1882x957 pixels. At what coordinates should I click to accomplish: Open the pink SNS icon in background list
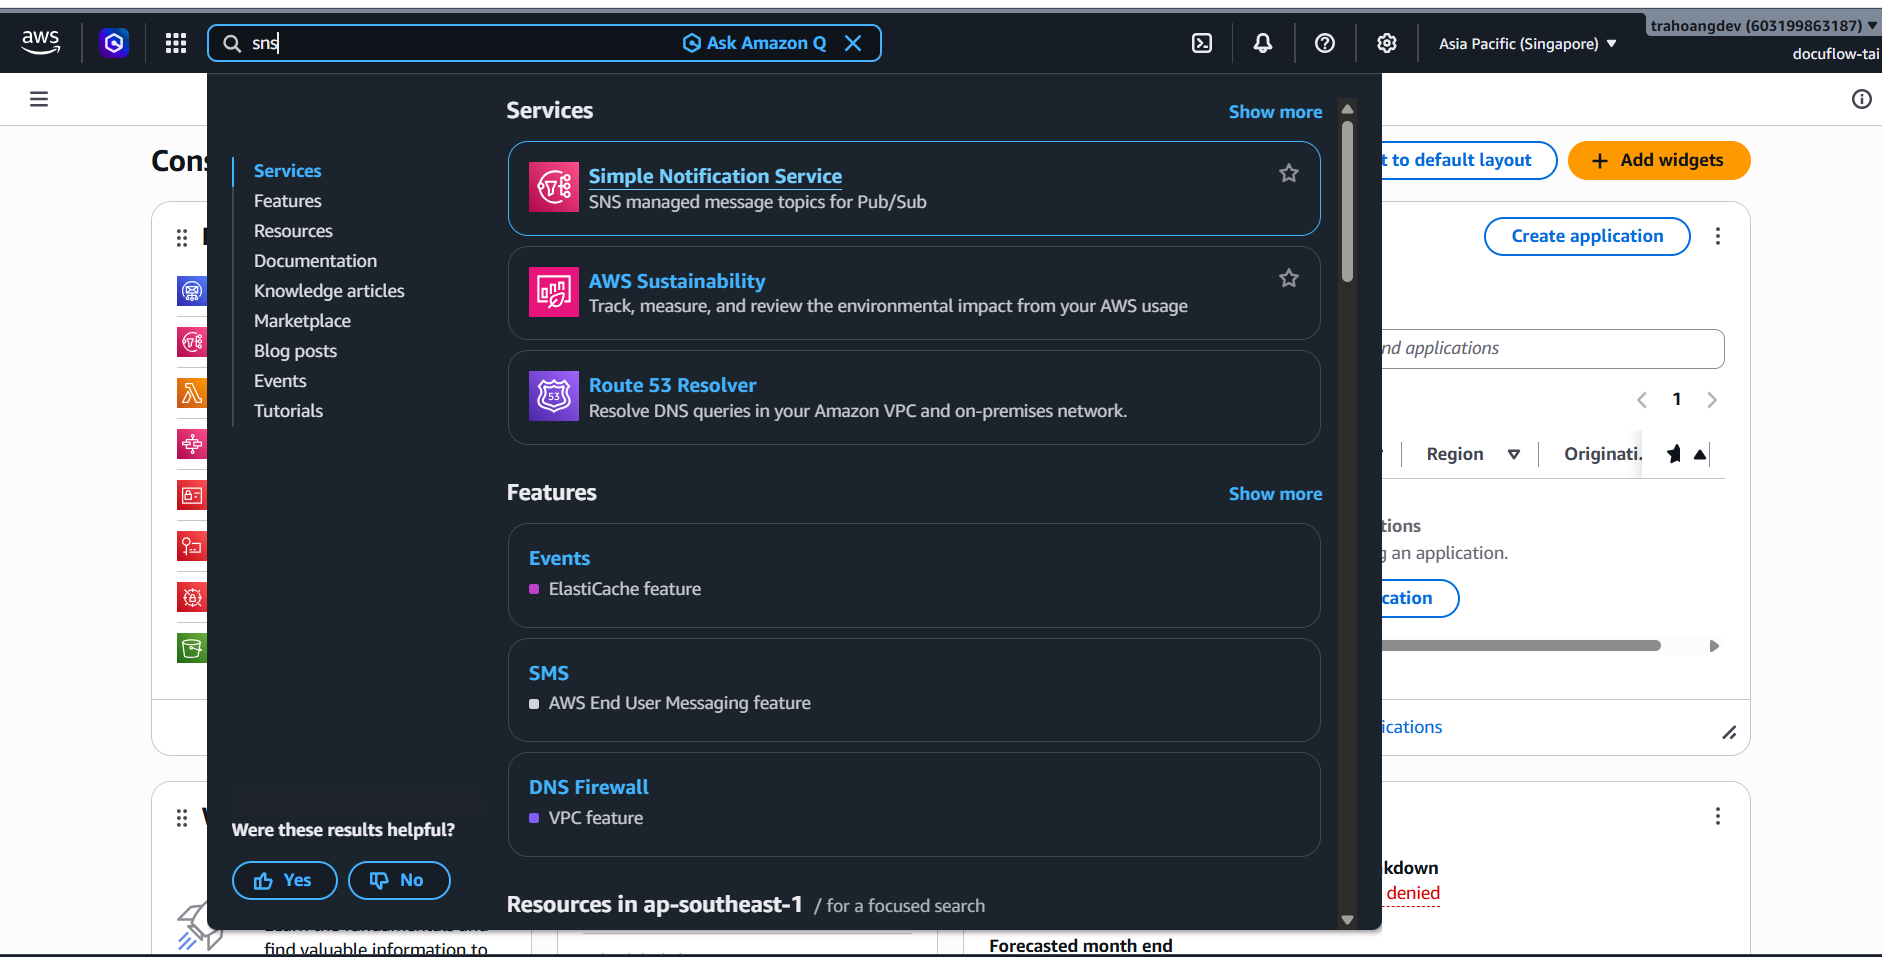click(192, 342)
